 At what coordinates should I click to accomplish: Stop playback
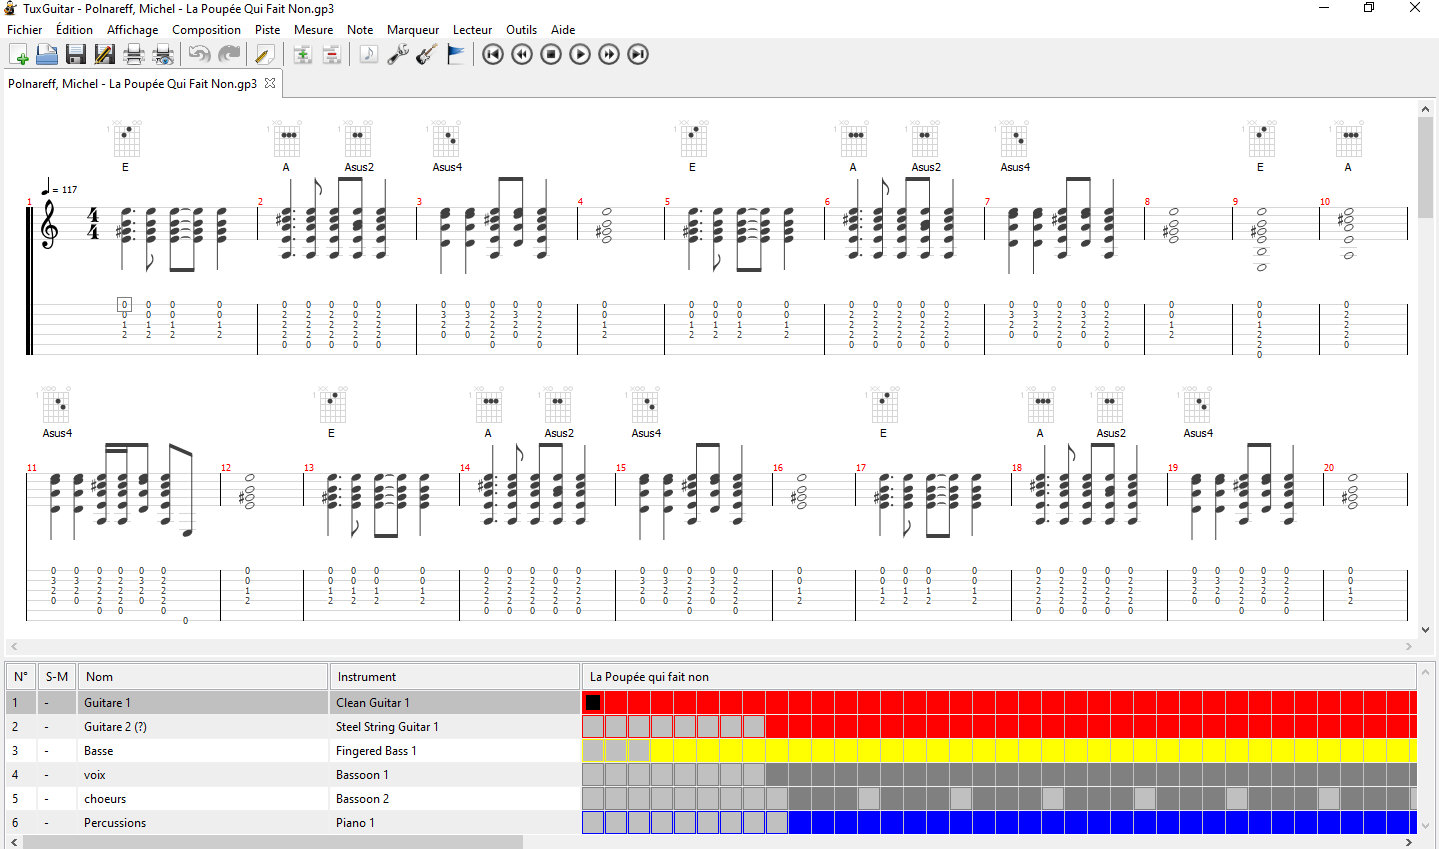[x=551, y=54]
